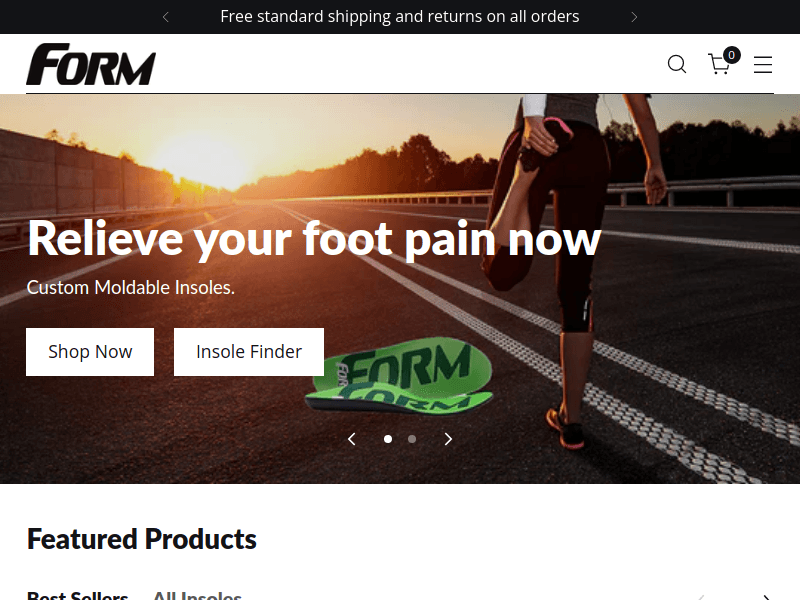Select the first slide indicator dot
Viewport: 800px width, 600px height.
388,439
